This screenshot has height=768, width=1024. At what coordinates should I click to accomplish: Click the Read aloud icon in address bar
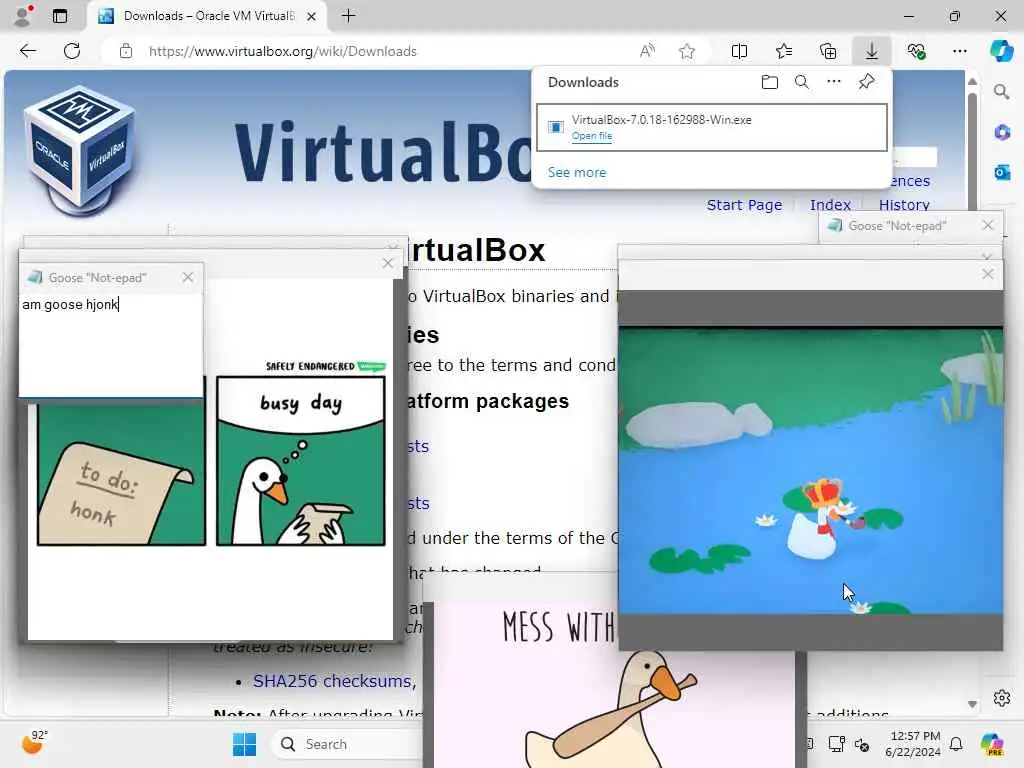647,51
